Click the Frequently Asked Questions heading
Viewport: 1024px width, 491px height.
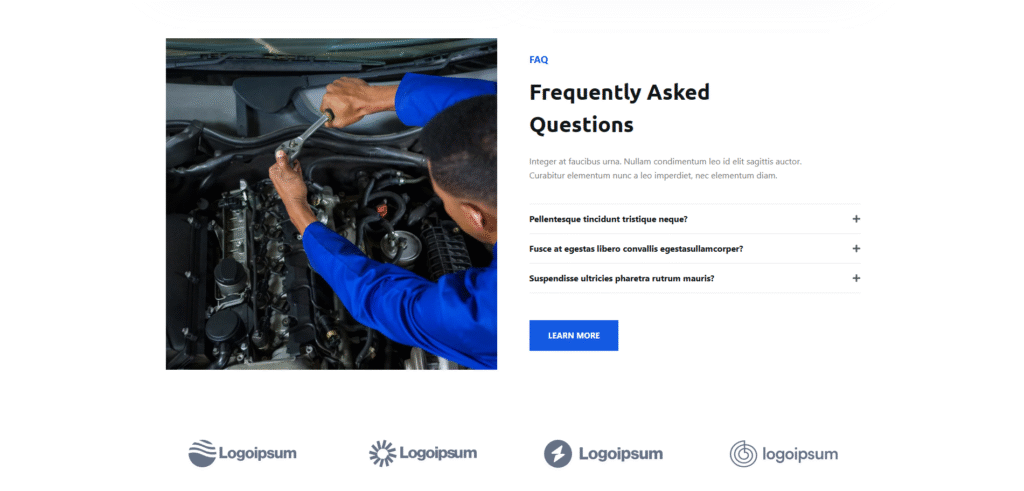pyautogui.click(x=619, y=108)
